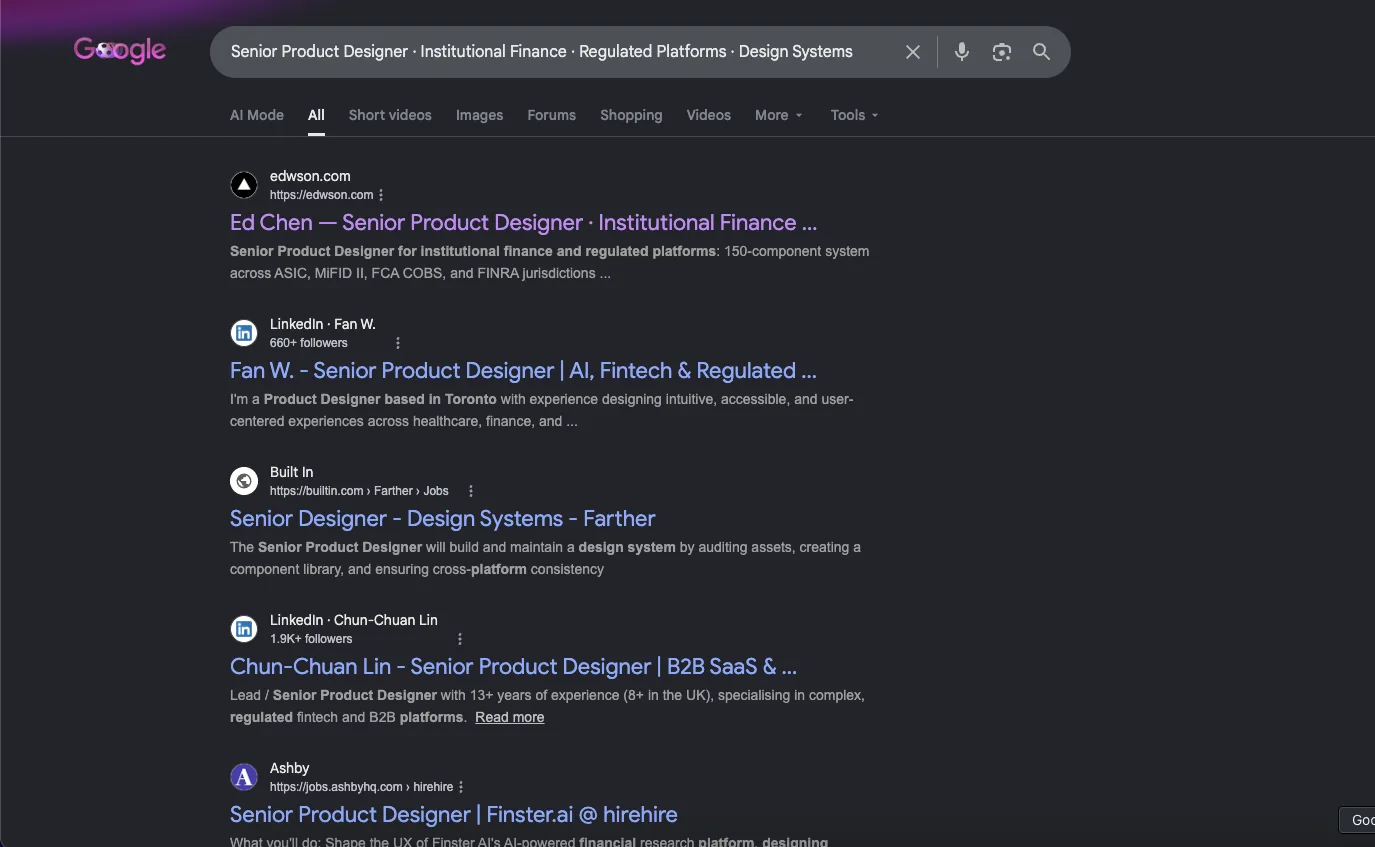Image resolution: width=1375 pixels, height=847 pixels.
Task: Expand the Tools dropdown
Action: pos(854,115)
